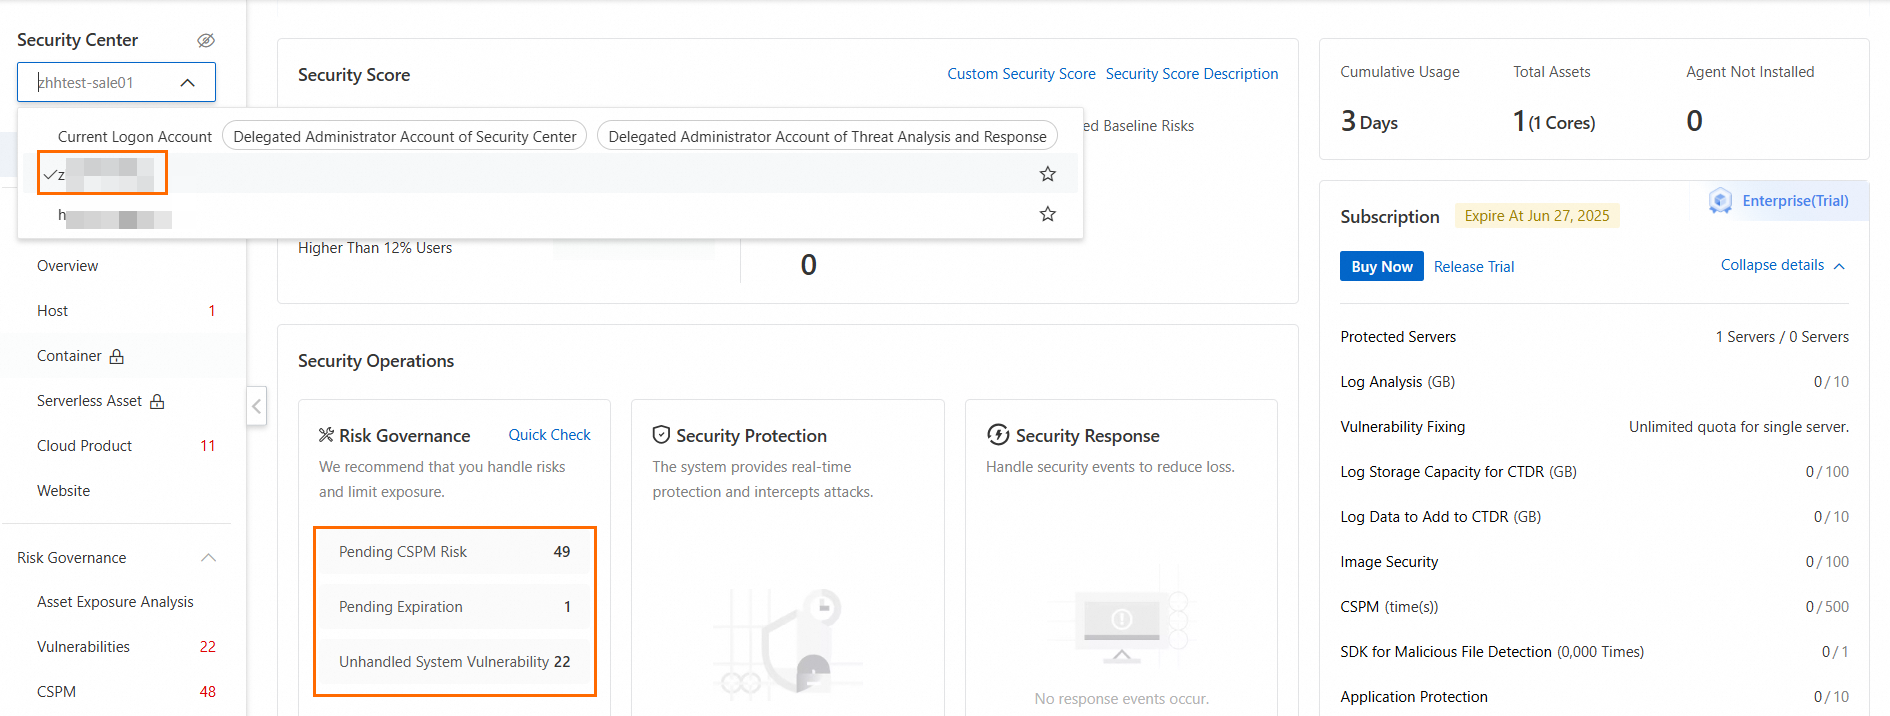Select Delegated Administrator Account of Security Center
Image resolution: width=1890 pixels, height=716 pixels.
click(x=405, y=137)
